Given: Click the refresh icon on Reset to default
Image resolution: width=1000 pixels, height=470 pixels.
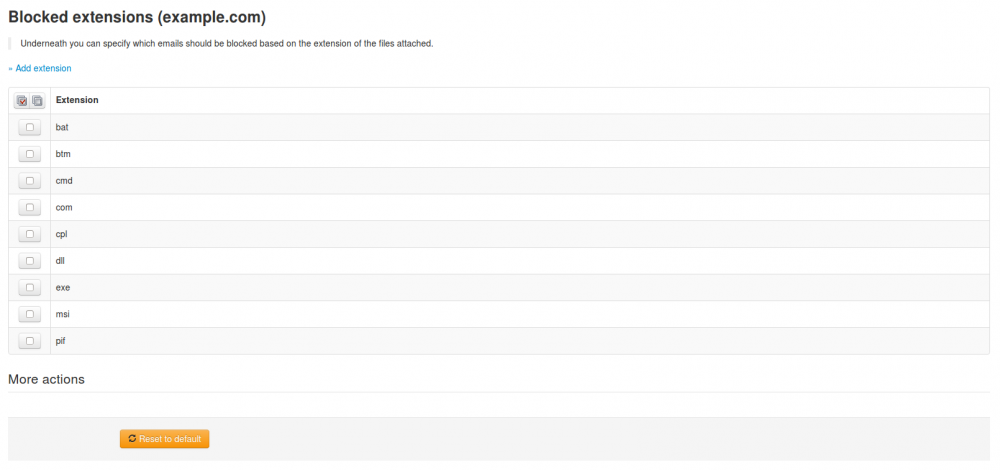Looking at the screenshot, I should [x=132, y=439].
